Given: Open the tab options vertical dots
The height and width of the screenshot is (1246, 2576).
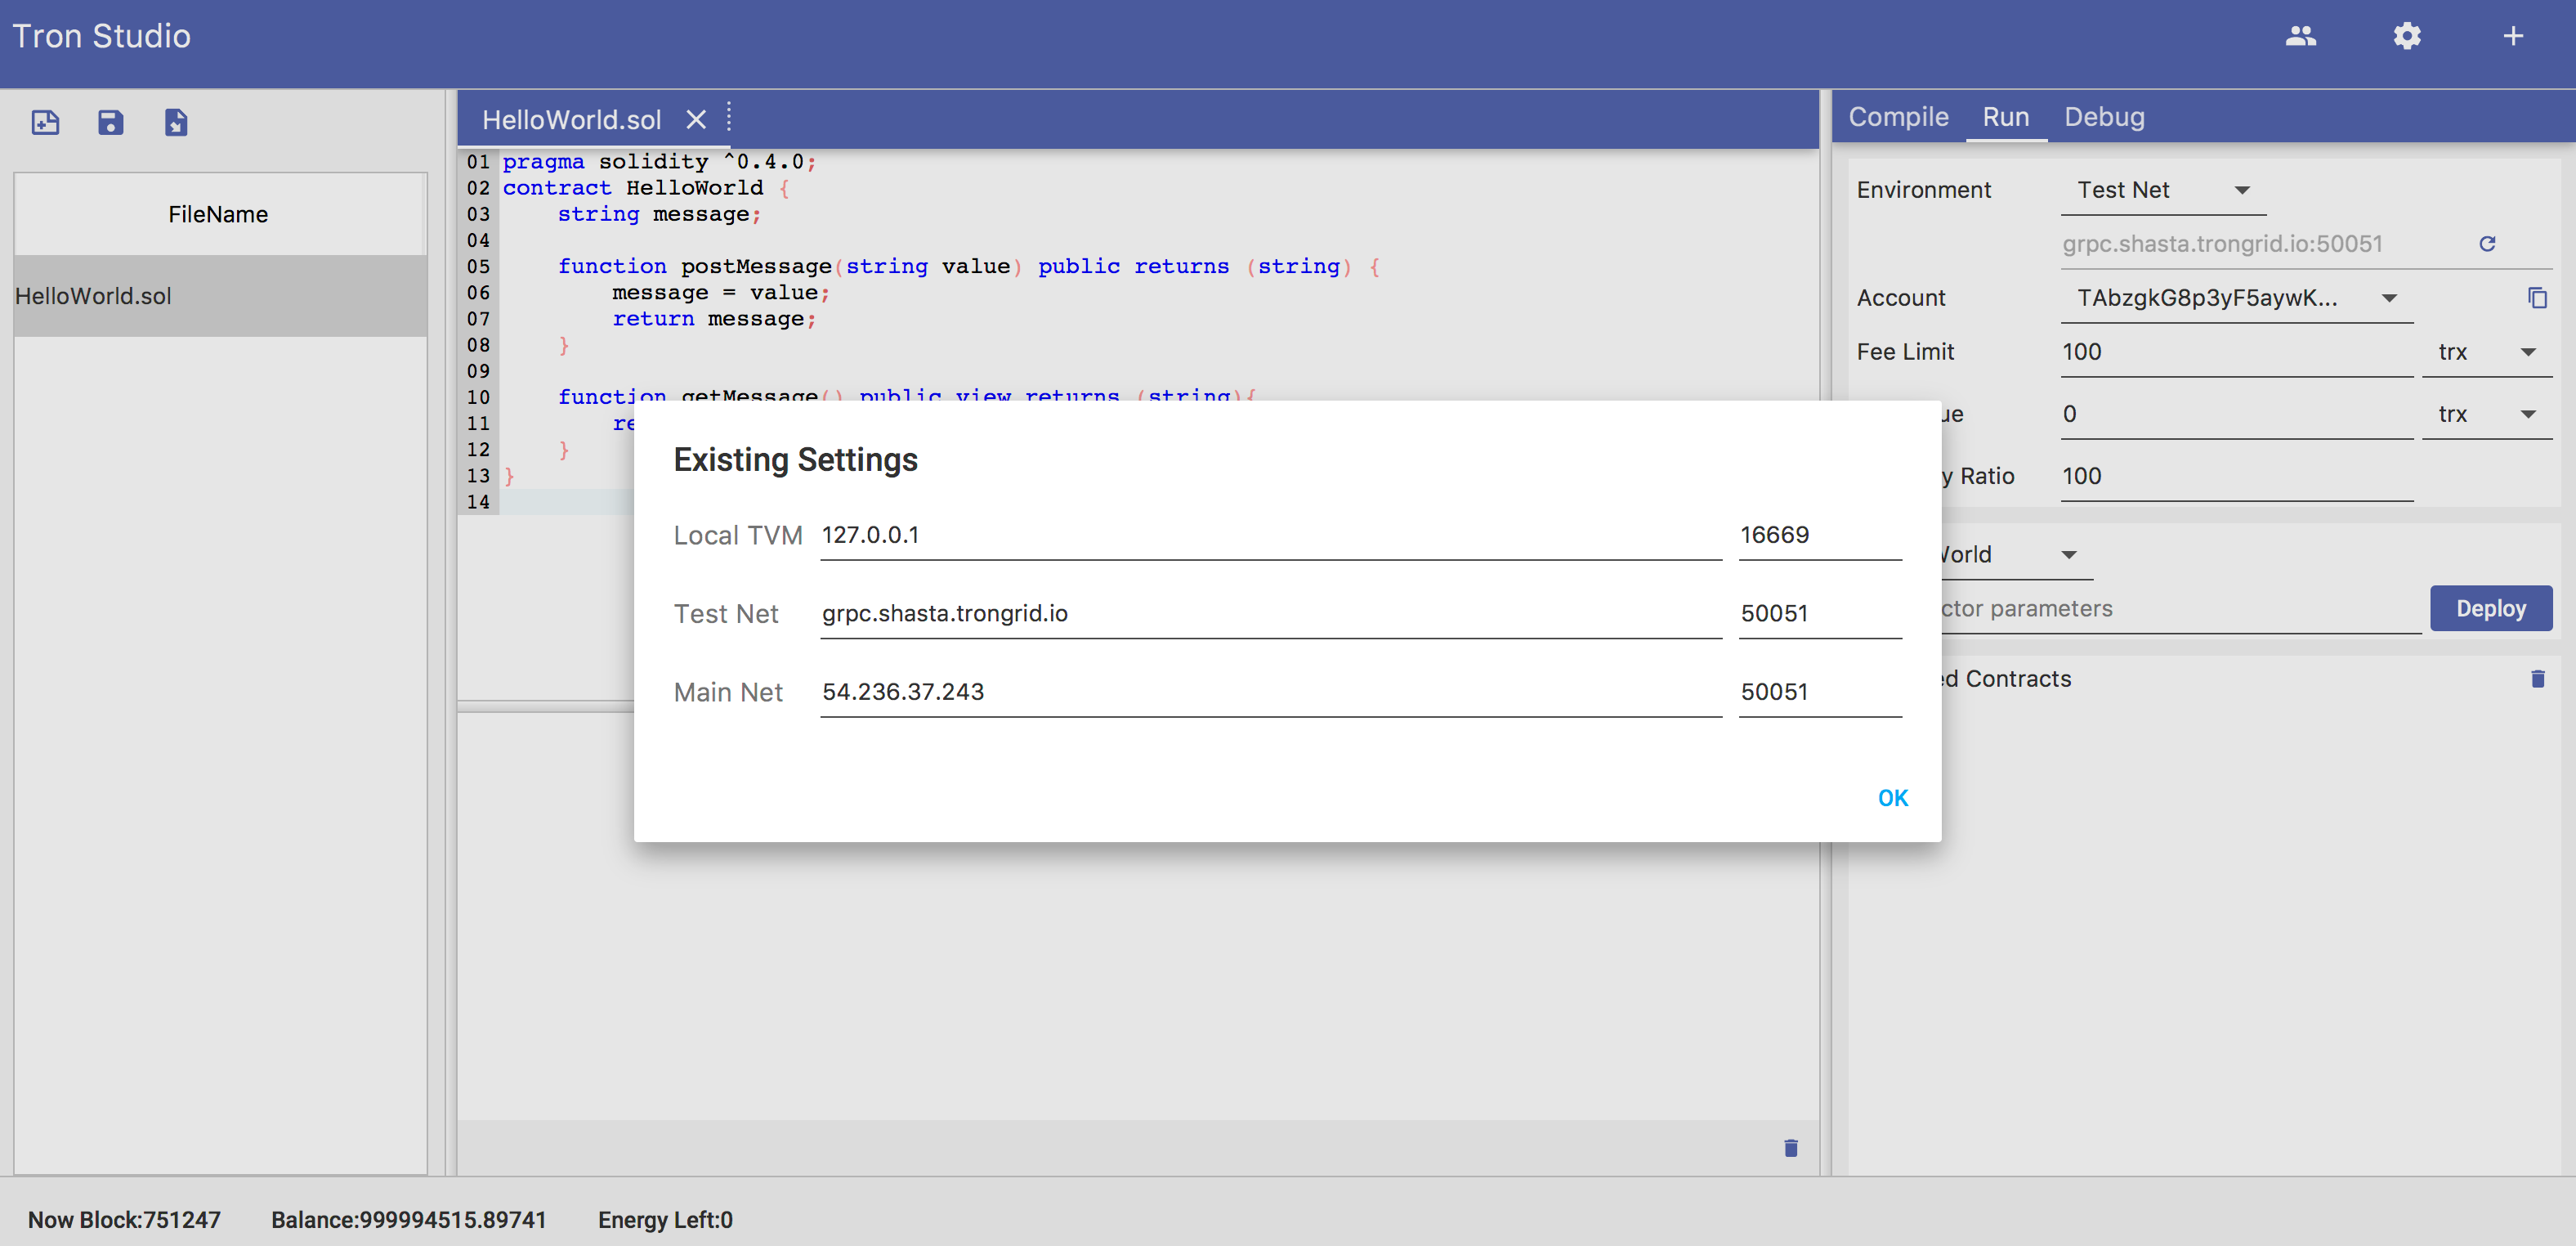Looking at the screenshot, I should pyautogui.click(x=729, y=117).
